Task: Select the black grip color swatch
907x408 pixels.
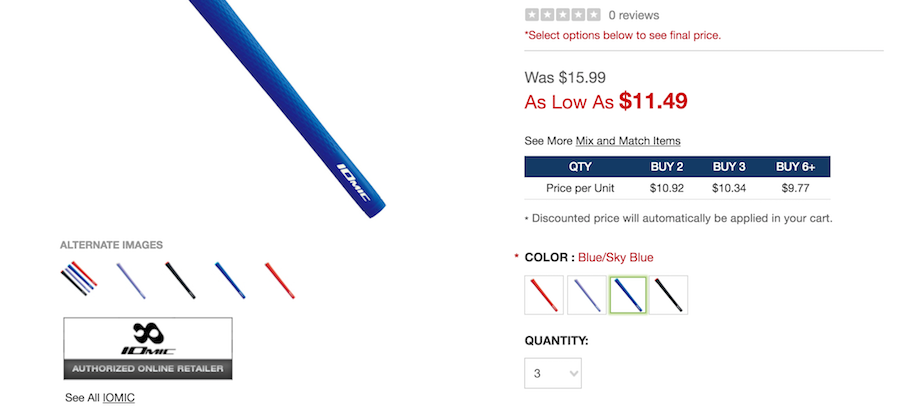Action: [x=669, y=294]
